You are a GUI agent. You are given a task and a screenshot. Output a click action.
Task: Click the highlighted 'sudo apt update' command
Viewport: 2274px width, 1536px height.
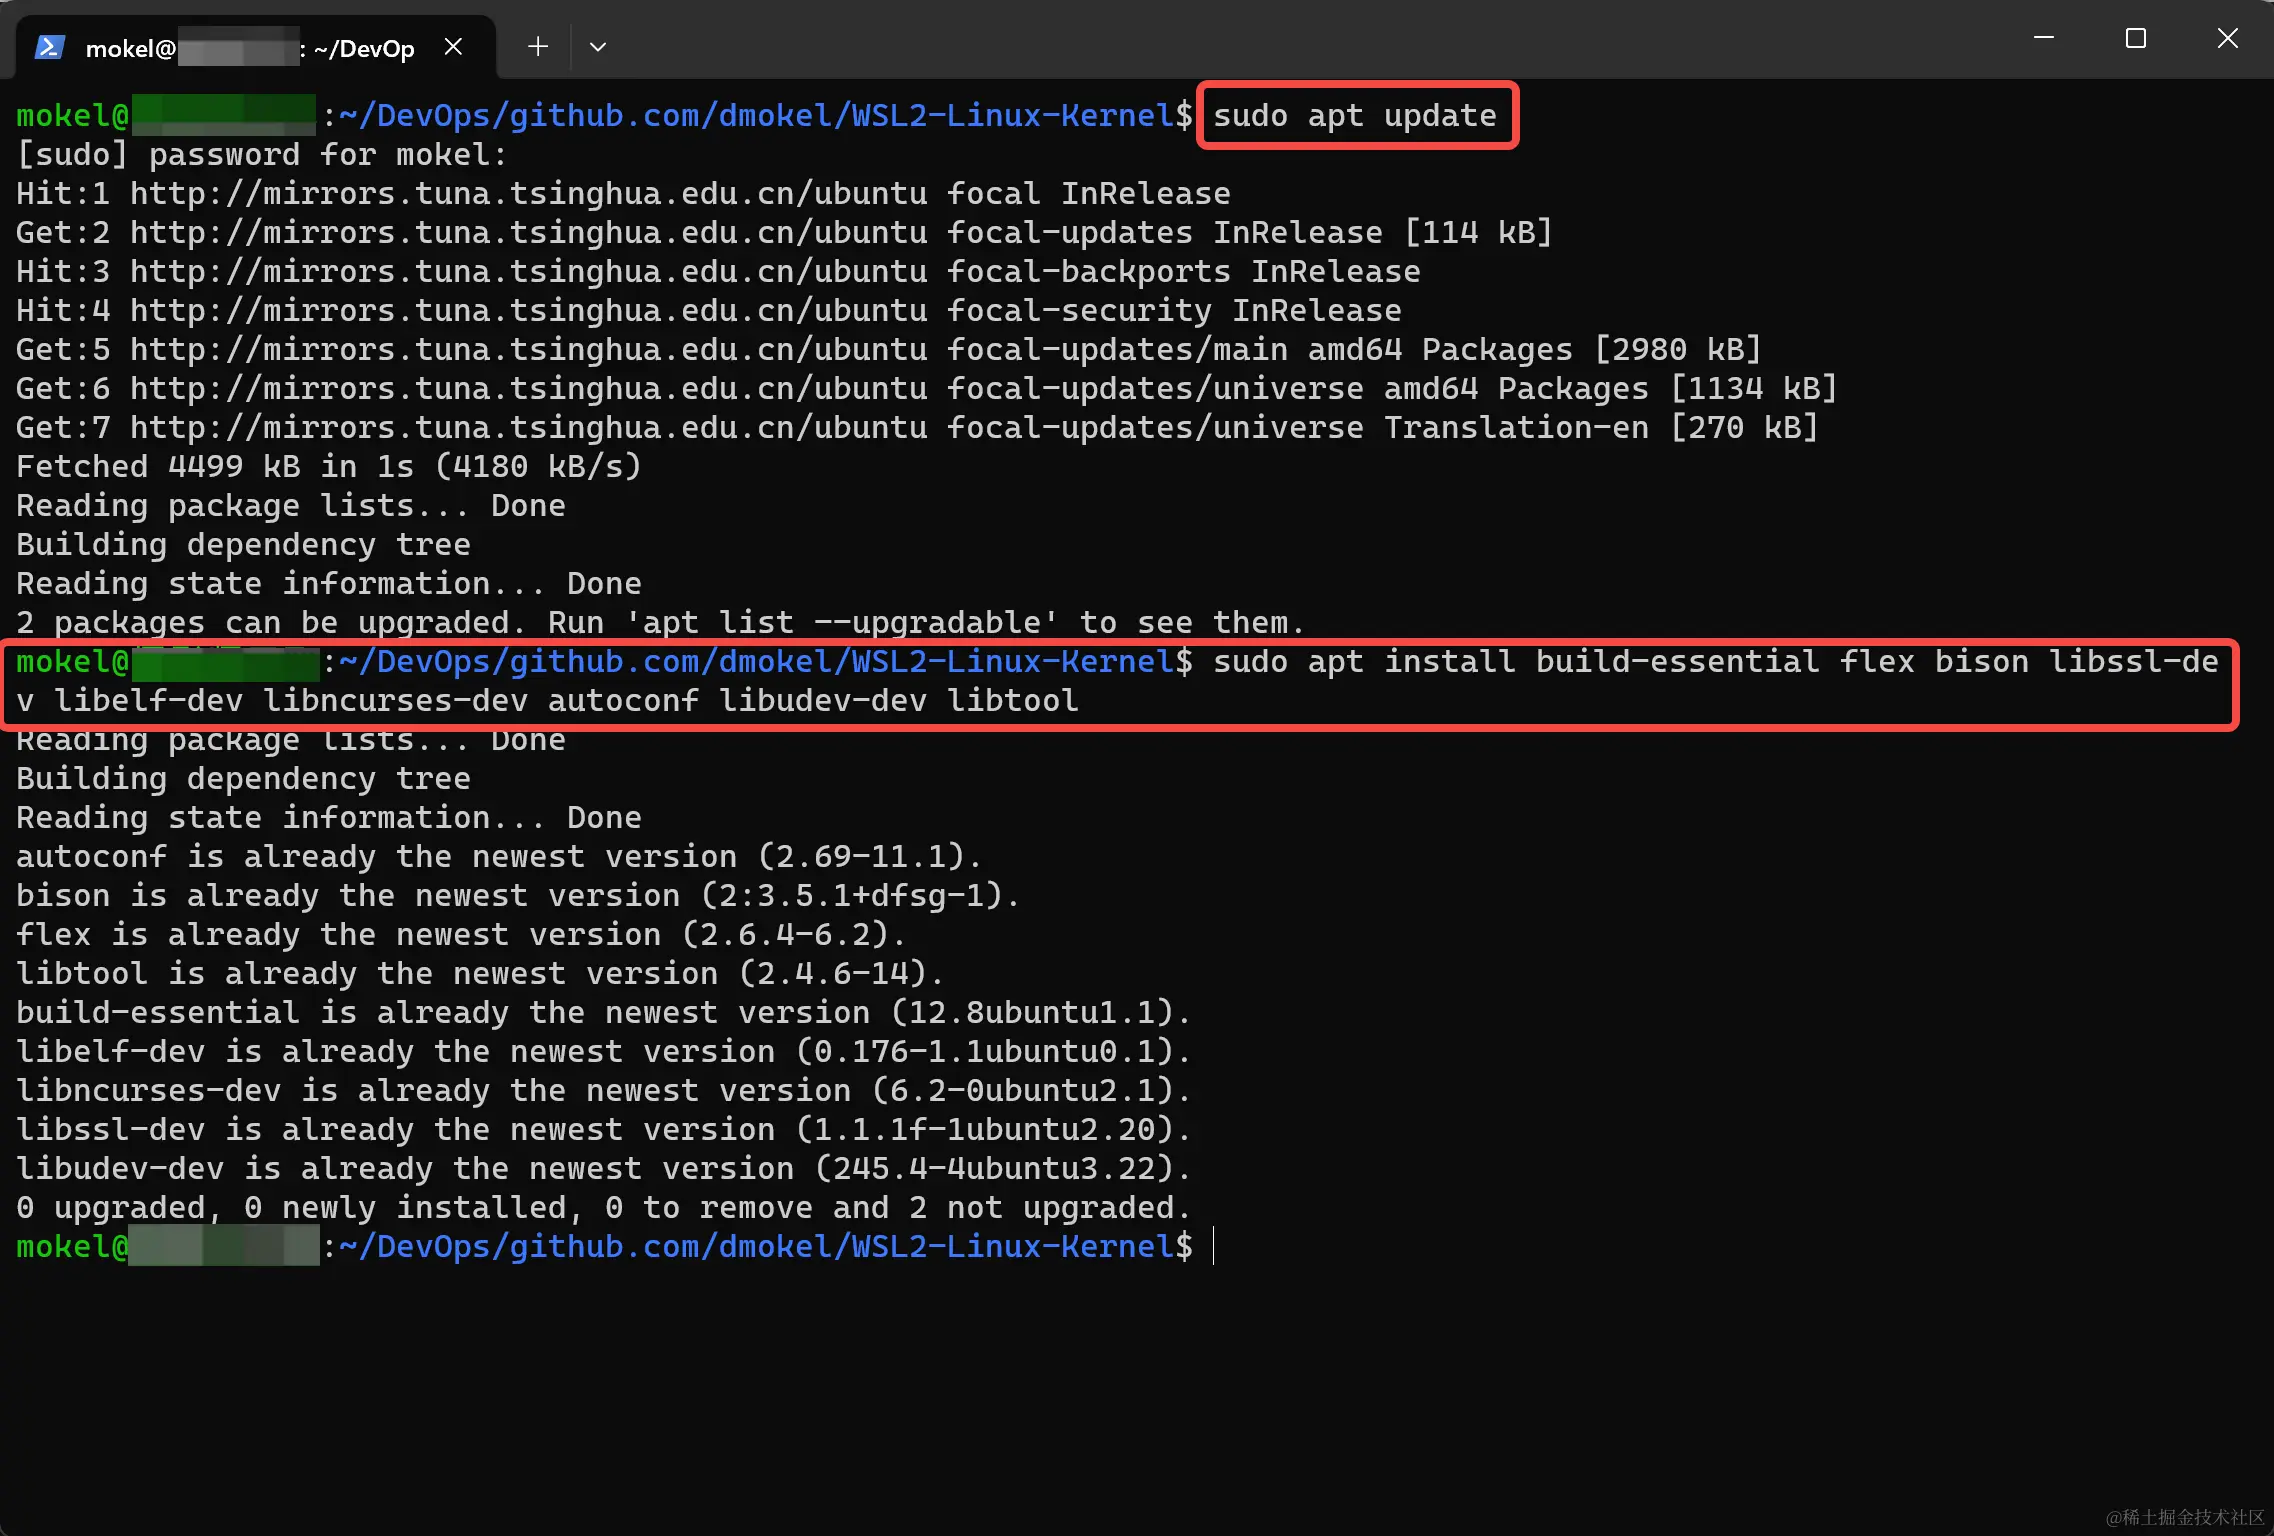point(1355,116)
